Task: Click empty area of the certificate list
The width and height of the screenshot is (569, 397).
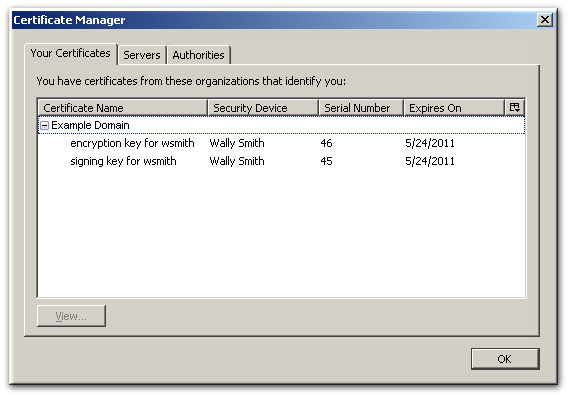Action: click(281, 232)
